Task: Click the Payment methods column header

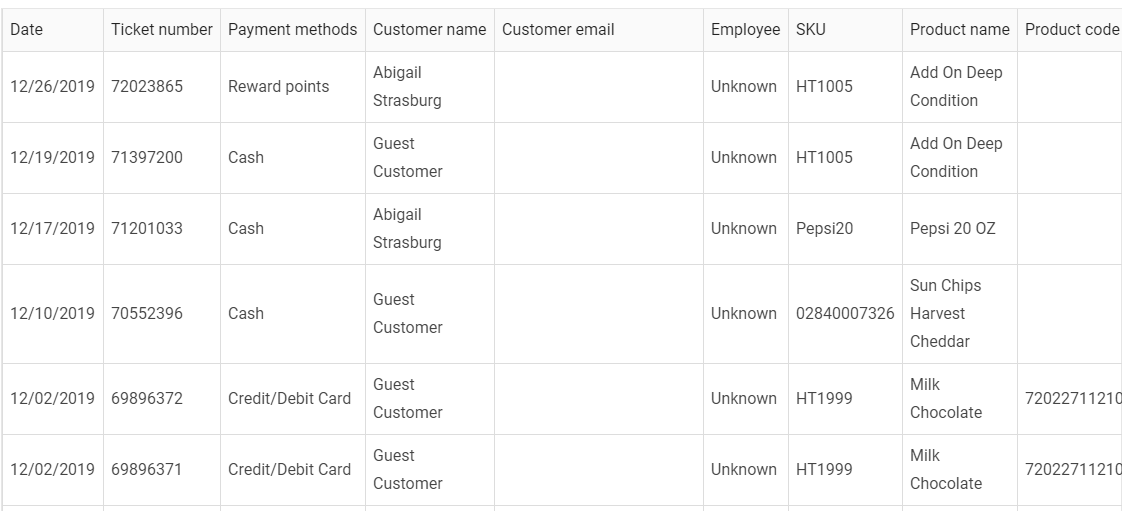Action: tap(292, 30)
